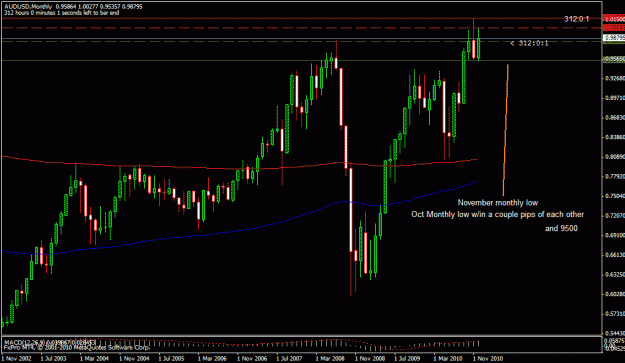Click the green 0.9565 price level tag
The image size is (625, 363).
click(x=613, y=59)
